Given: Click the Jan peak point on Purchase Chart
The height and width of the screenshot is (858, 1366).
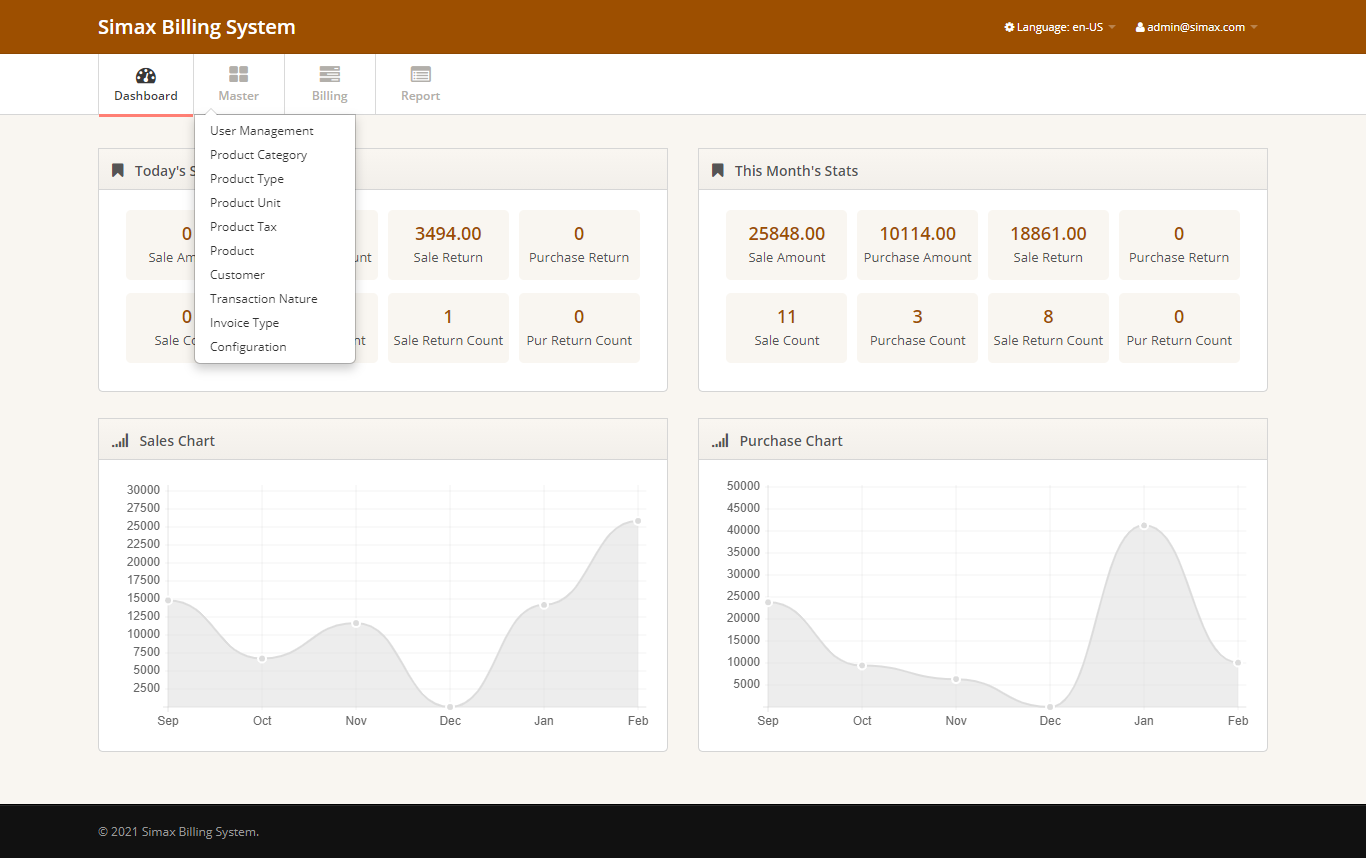Looking at the screenshot, I should (x=1144, y=525).
